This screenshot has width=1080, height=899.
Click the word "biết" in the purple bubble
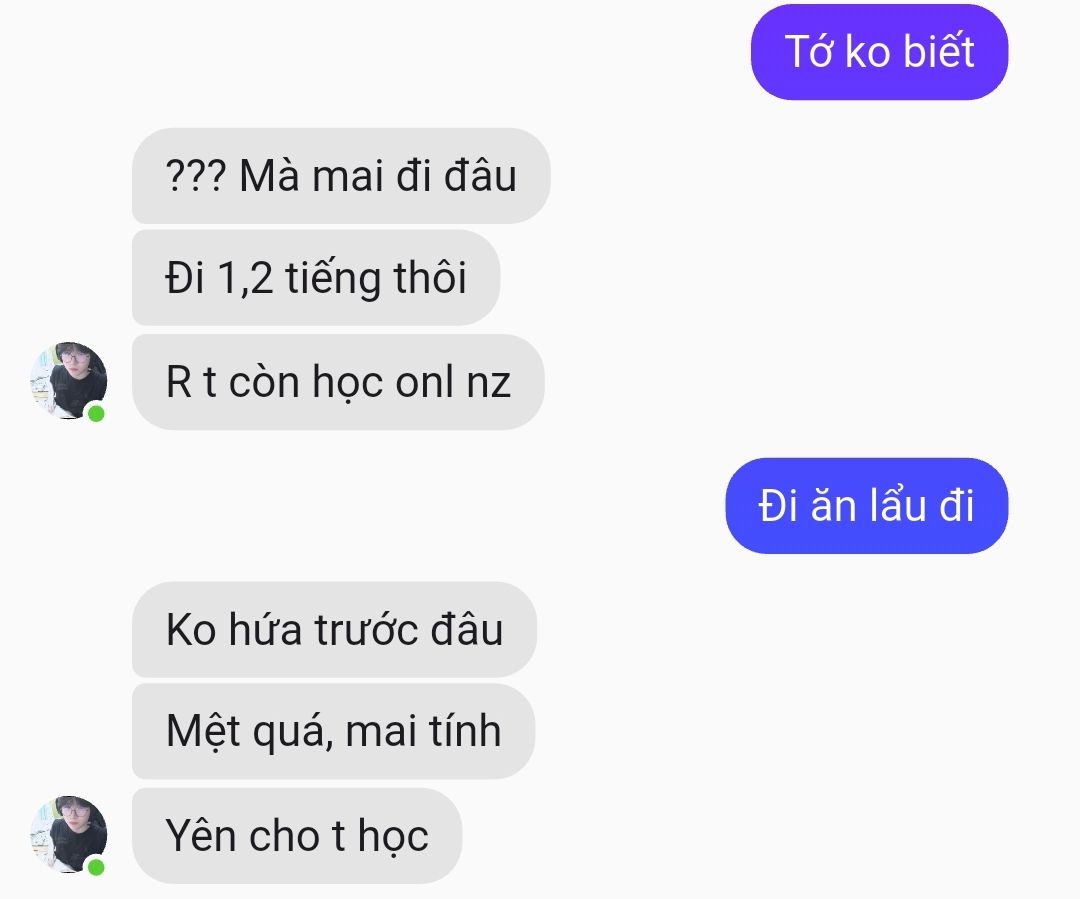(x=939, y=51)
